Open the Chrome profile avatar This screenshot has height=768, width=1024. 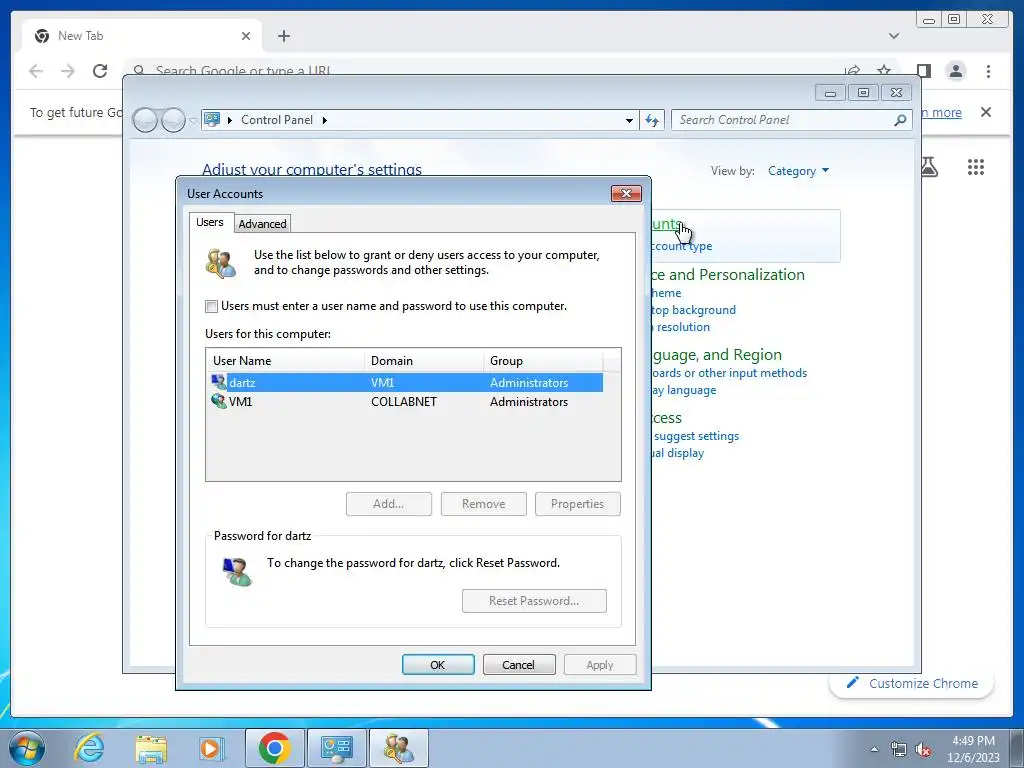[955, 71]
